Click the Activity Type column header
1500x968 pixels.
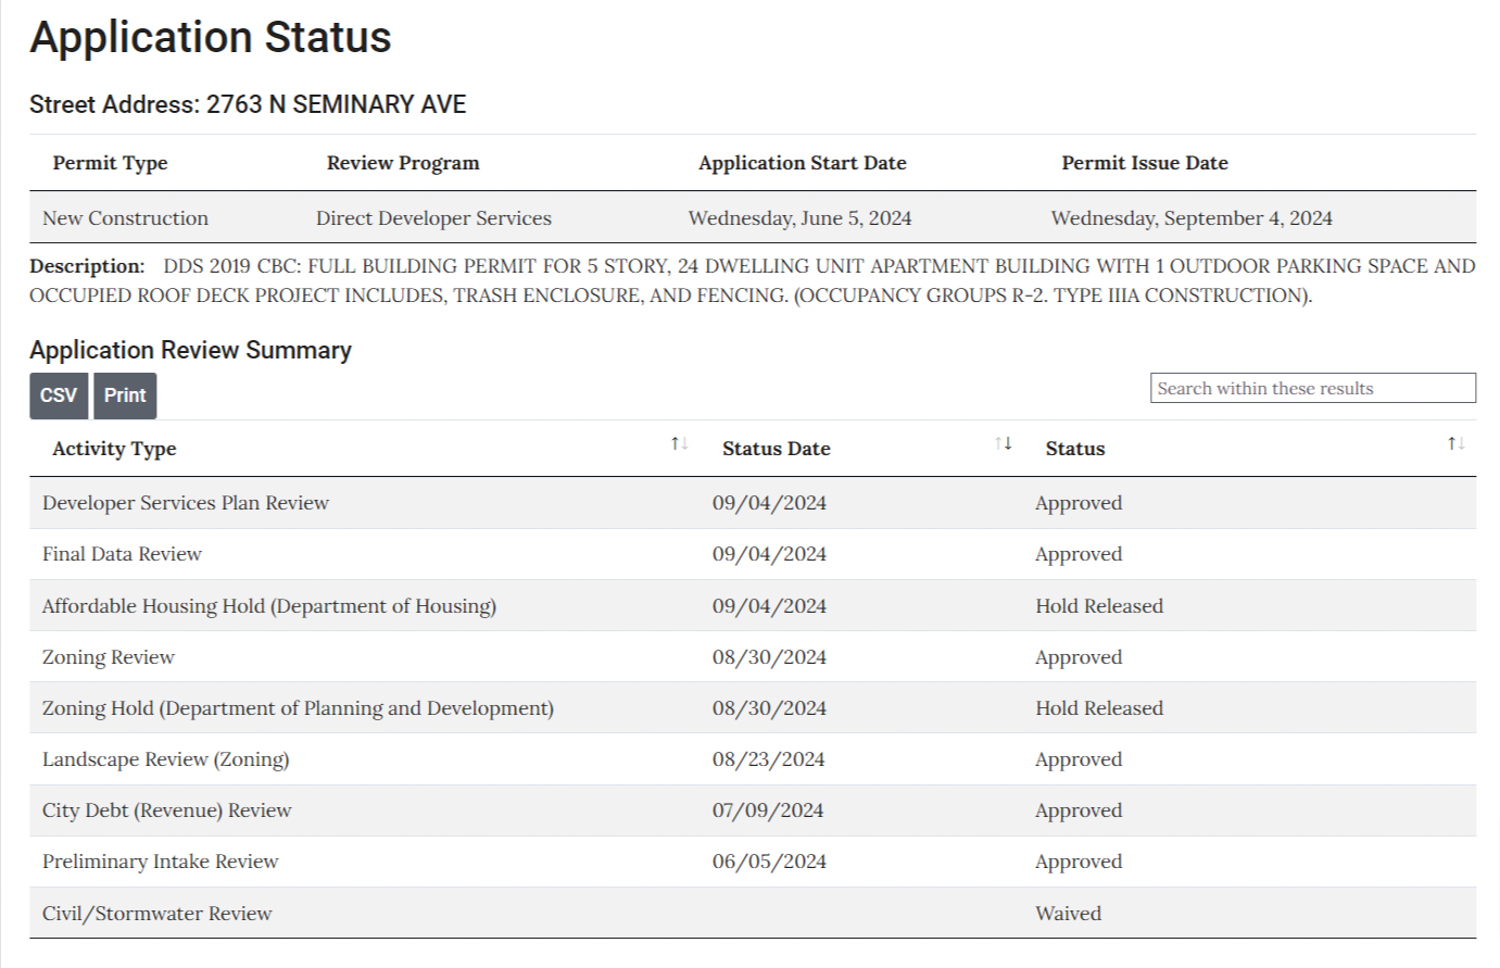click(x=114, y=449)
